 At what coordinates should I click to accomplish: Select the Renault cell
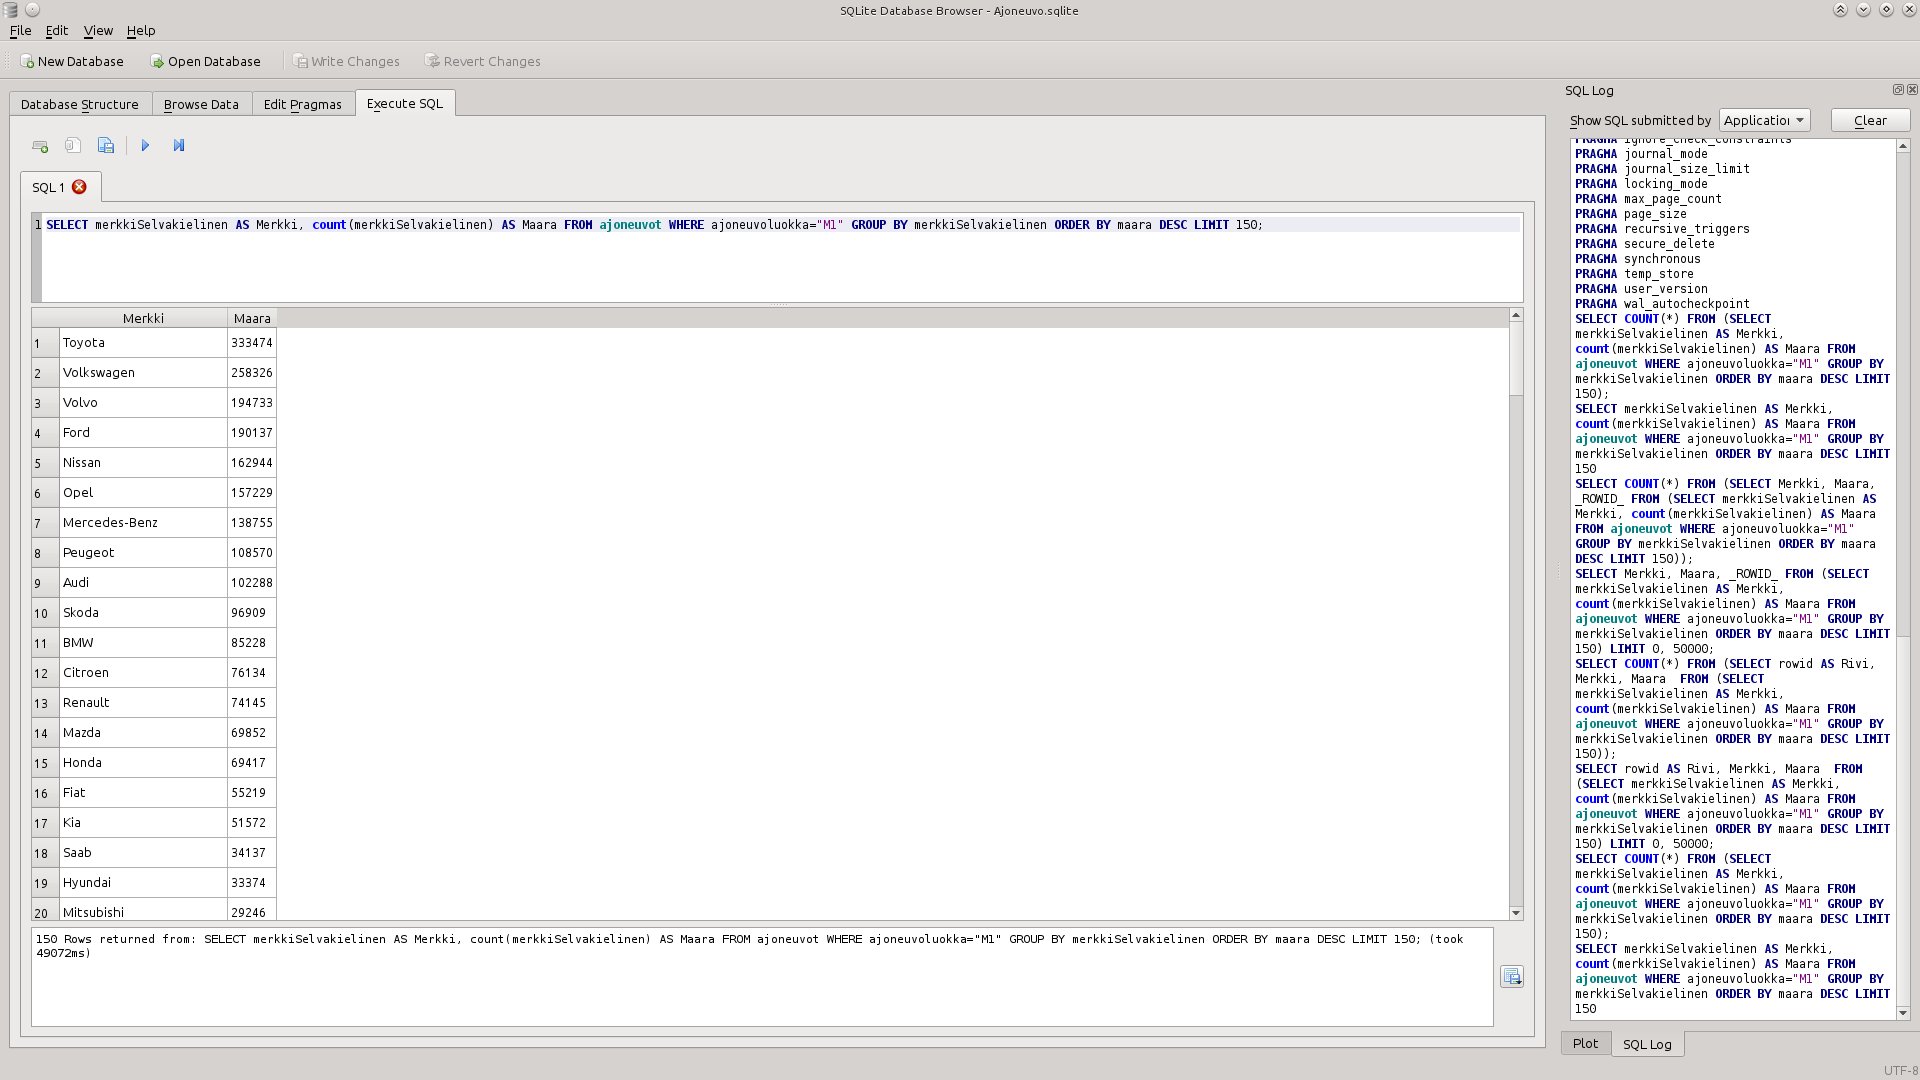[x=143, y=702]
